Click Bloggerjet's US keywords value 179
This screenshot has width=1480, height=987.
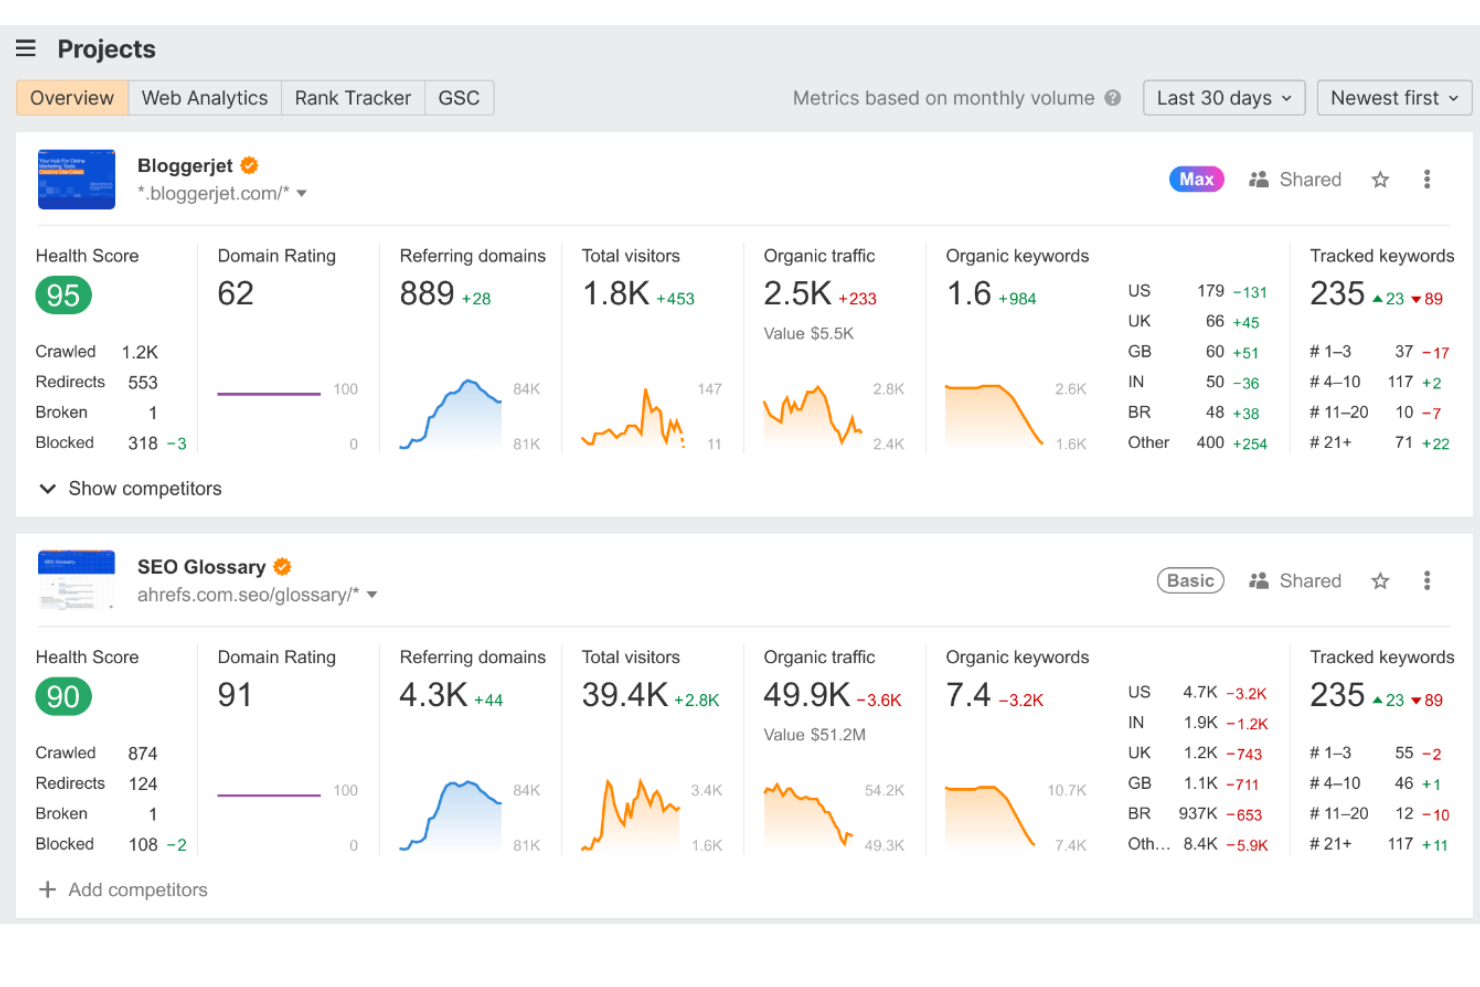click(x=1211, y=291)
